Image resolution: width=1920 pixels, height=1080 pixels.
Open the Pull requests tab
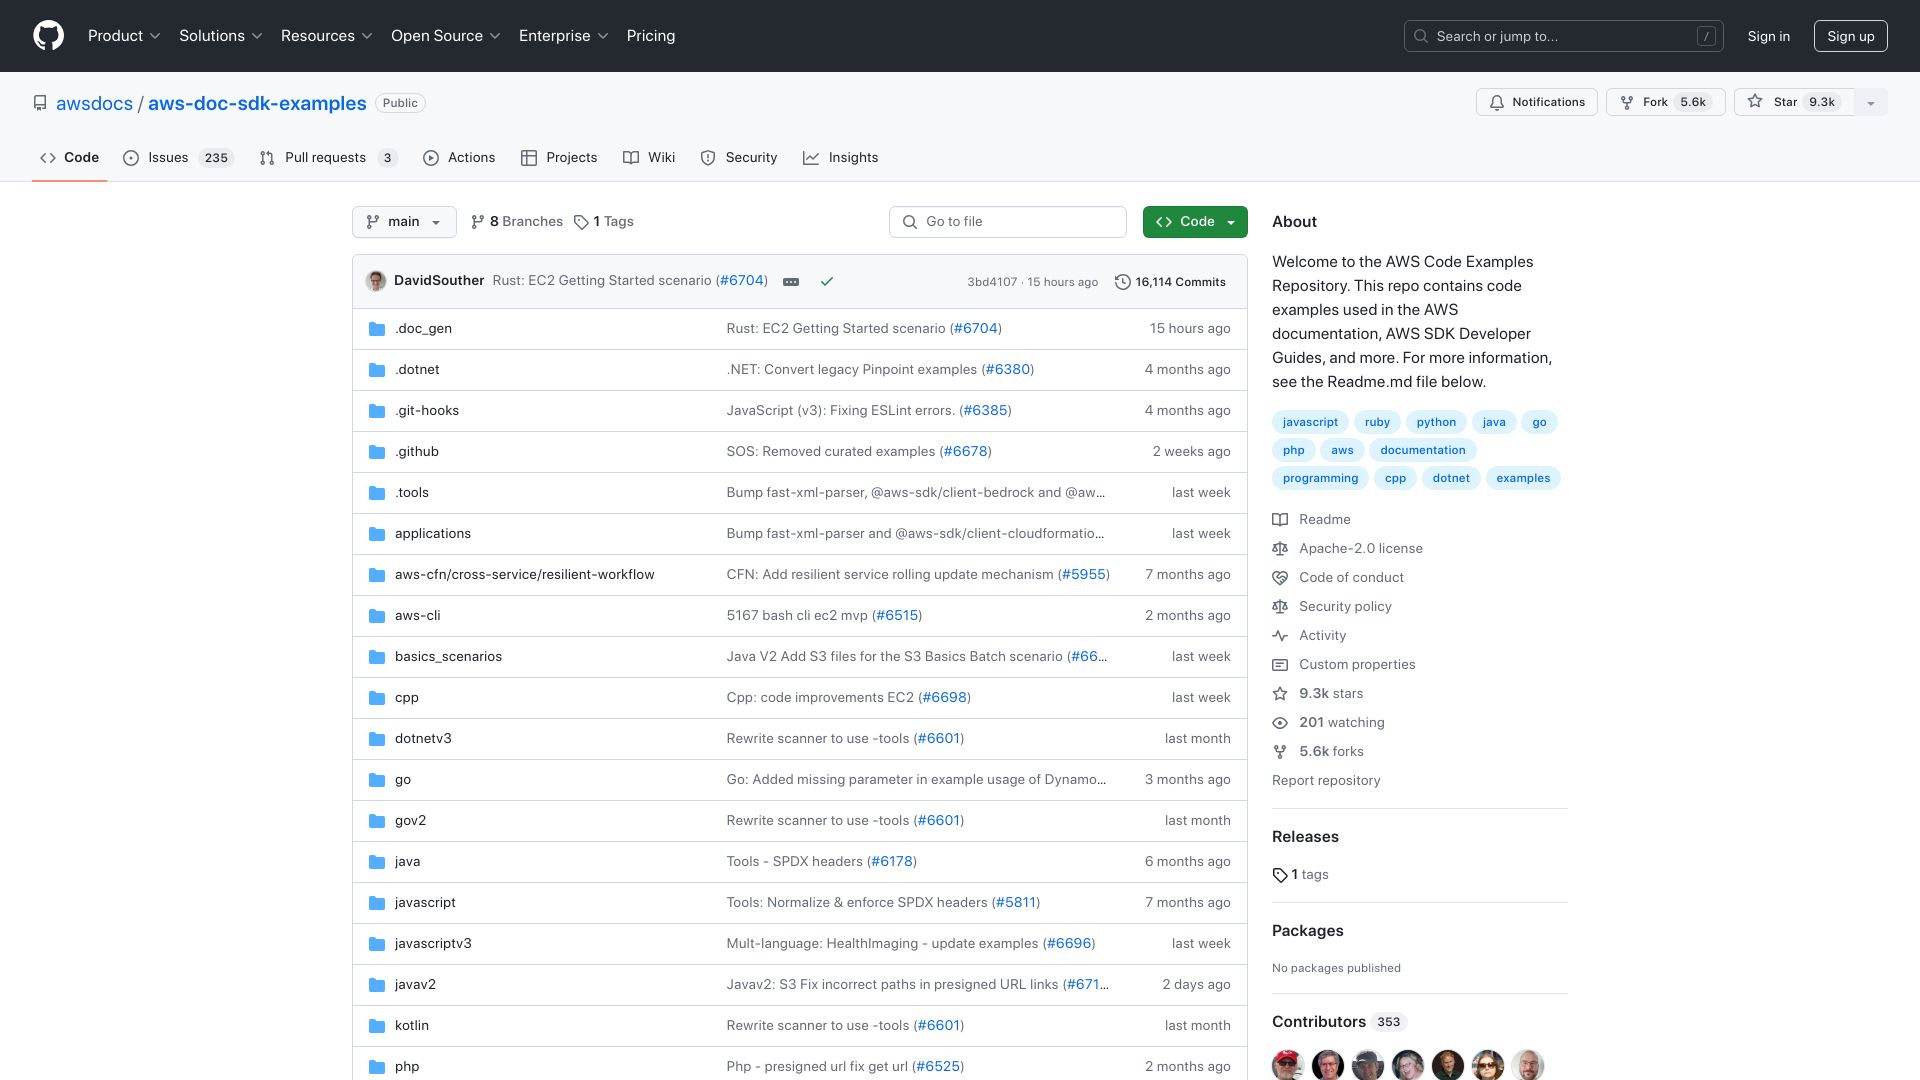pyautogui.click(x=328, y=158)
